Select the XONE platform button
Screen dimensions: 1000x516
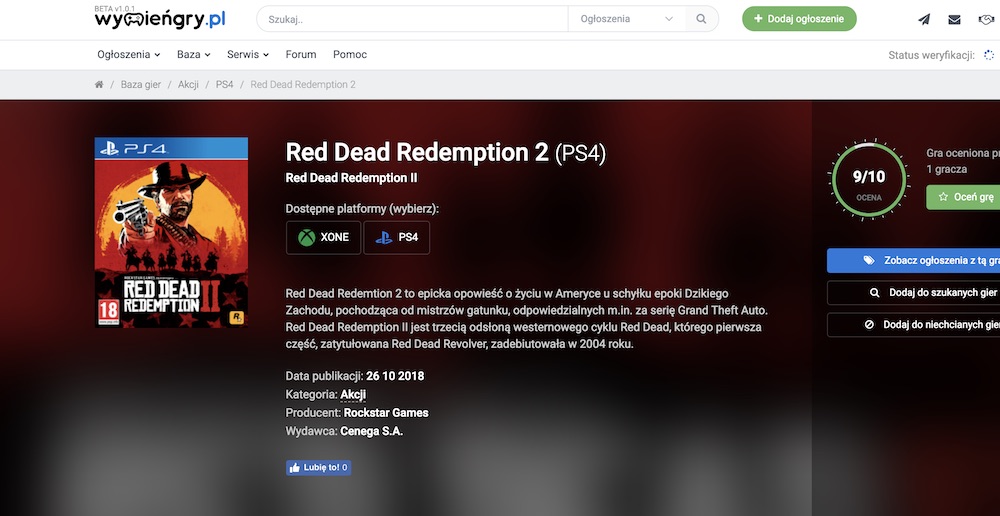pos(323,237)
